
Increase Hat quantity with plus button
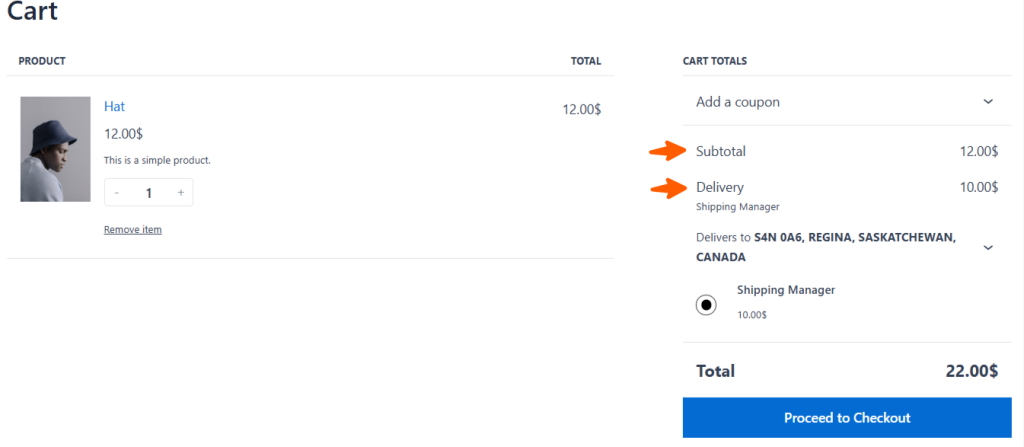(180, 193)
